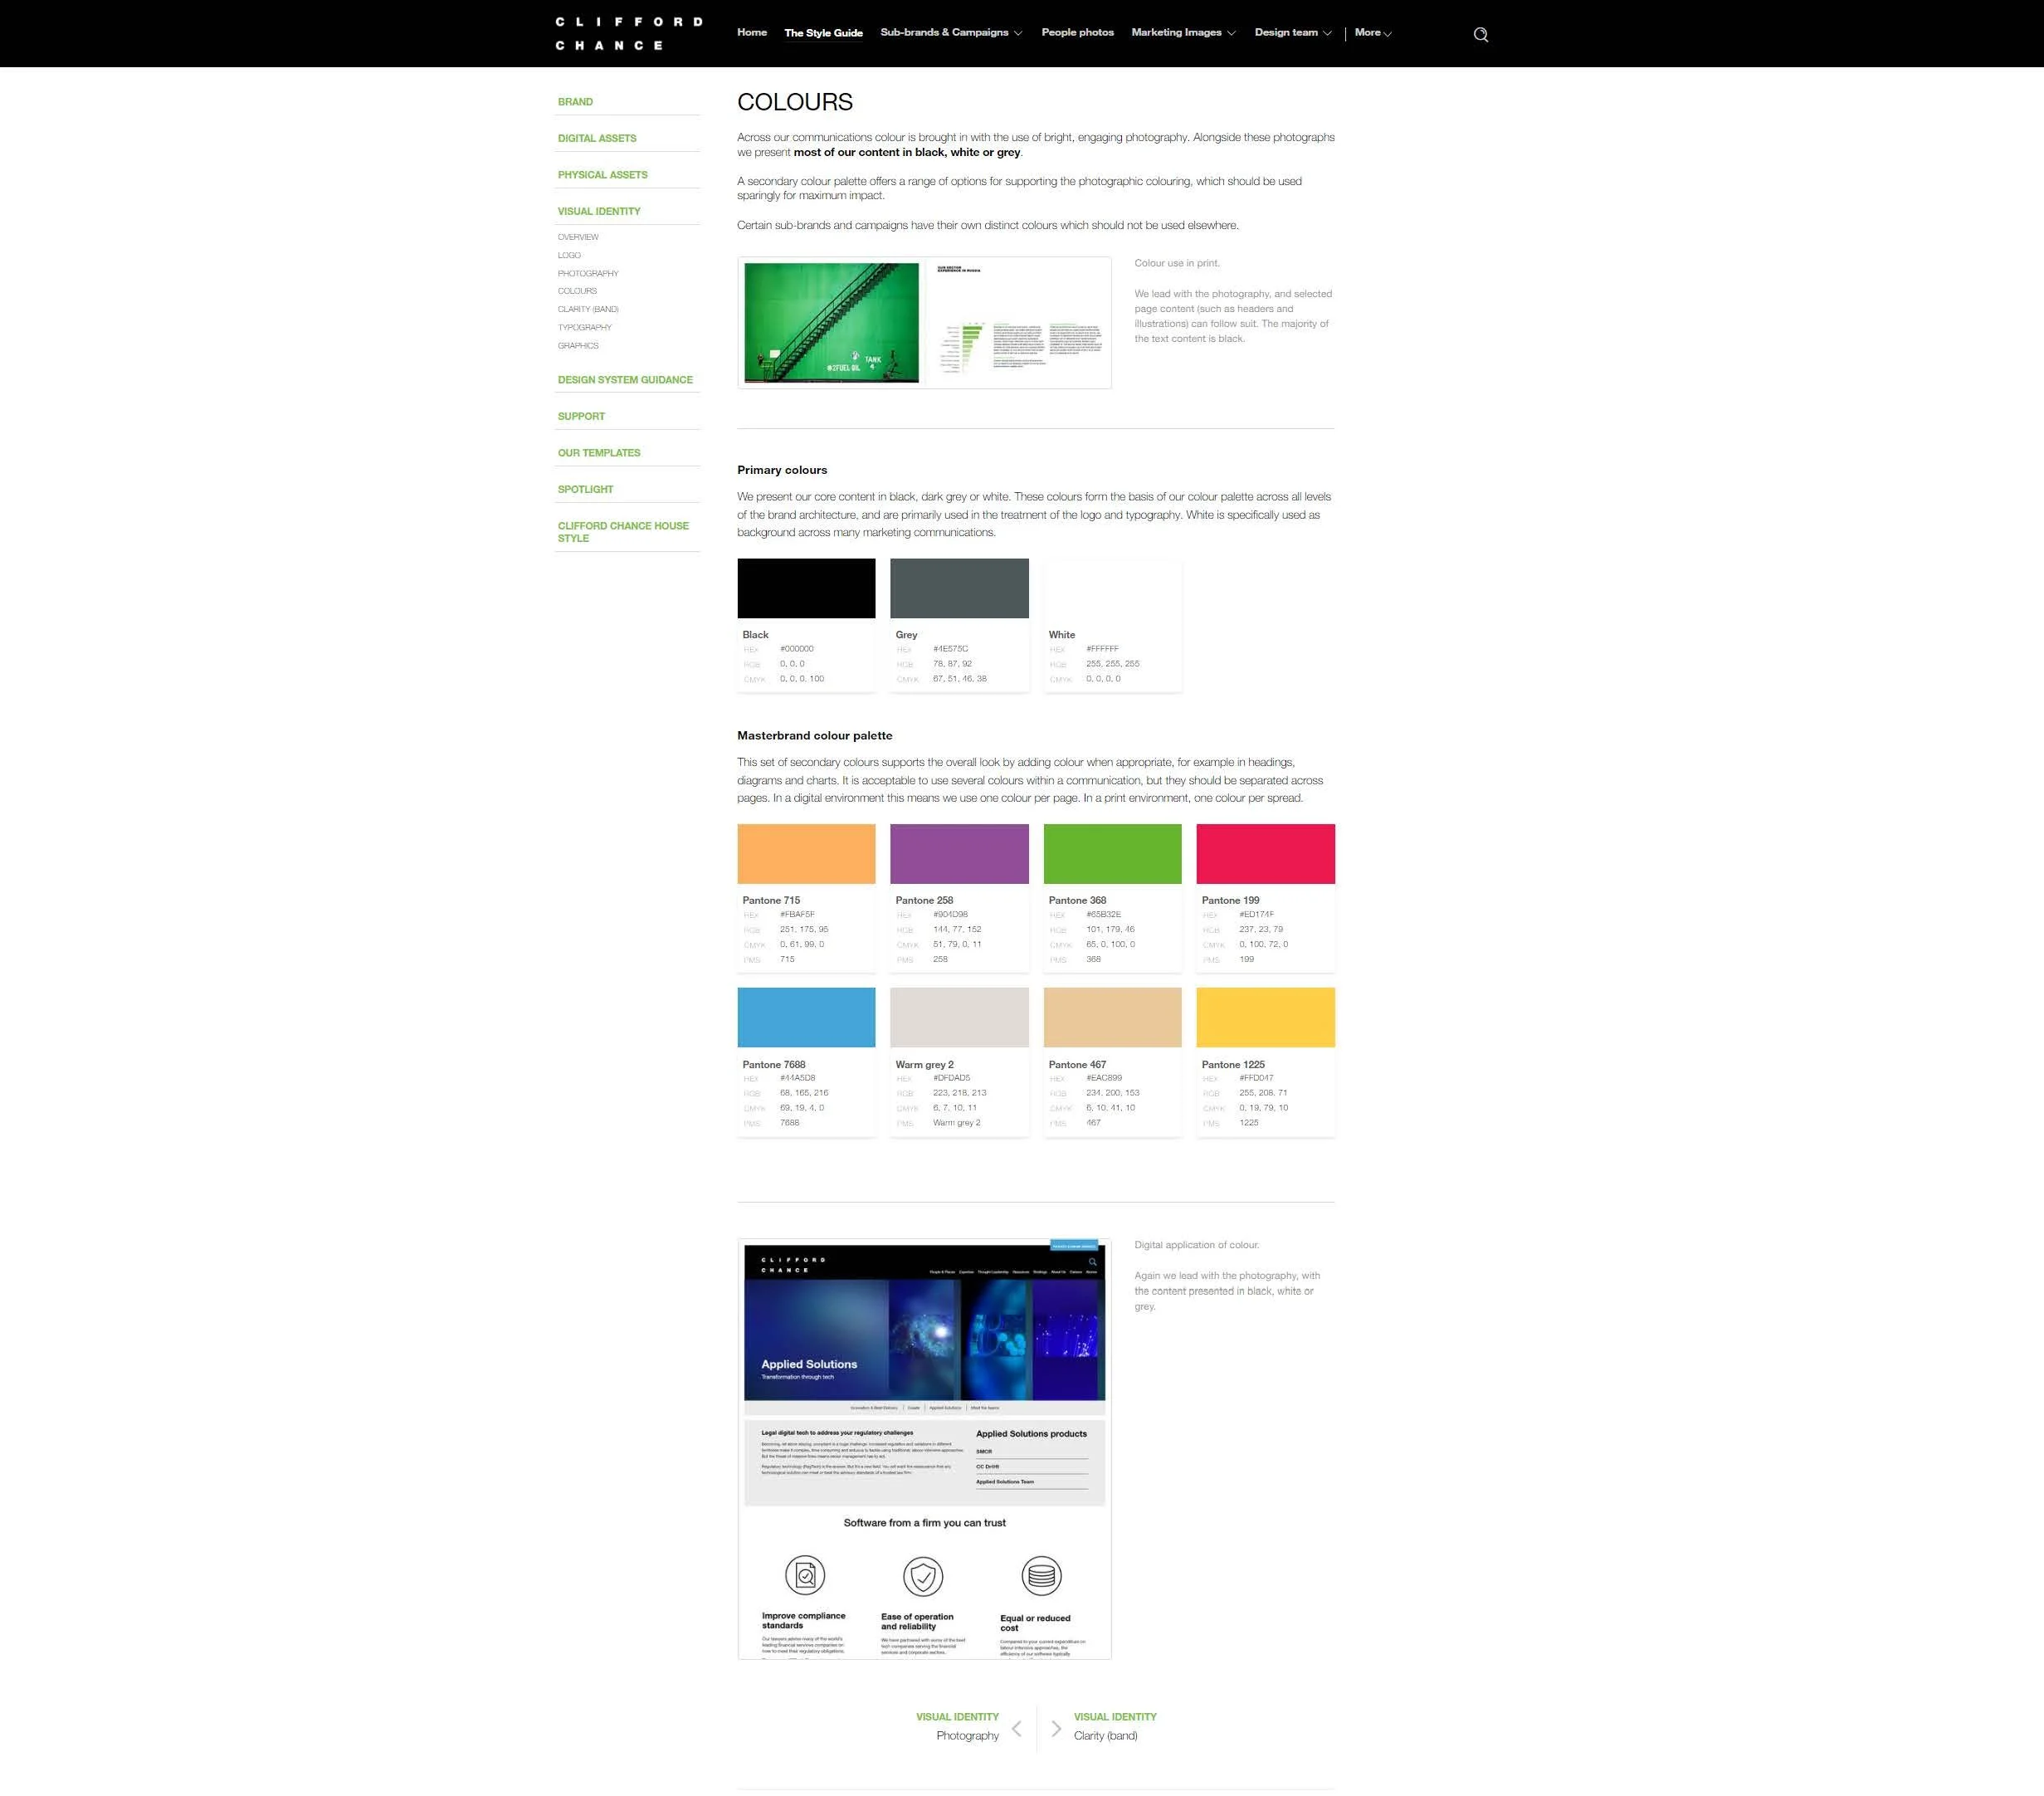Click the left chevron beside Photography
This screenshot has width=2044, height=1796.
click(1017, 1728)
